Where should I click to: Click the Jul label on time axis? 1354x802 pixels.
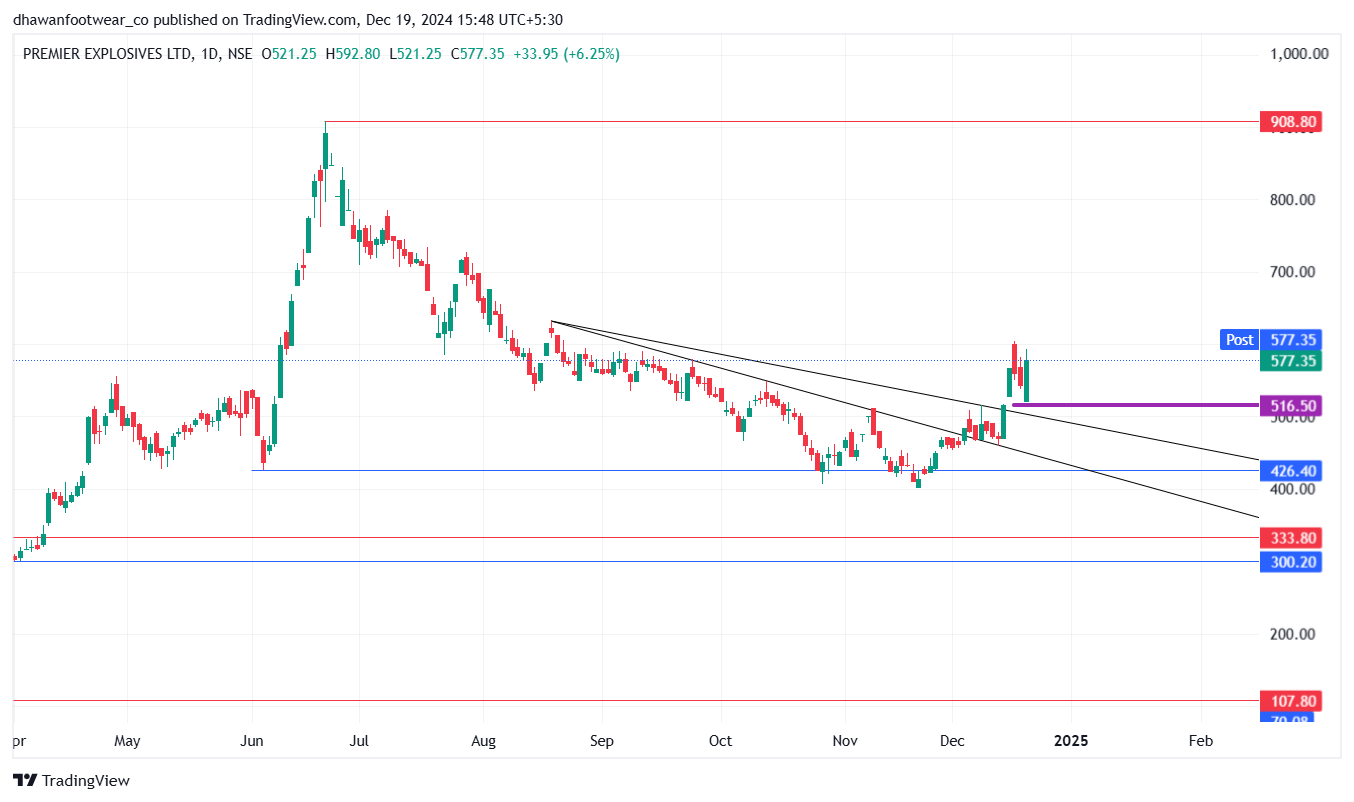point(360,741)
